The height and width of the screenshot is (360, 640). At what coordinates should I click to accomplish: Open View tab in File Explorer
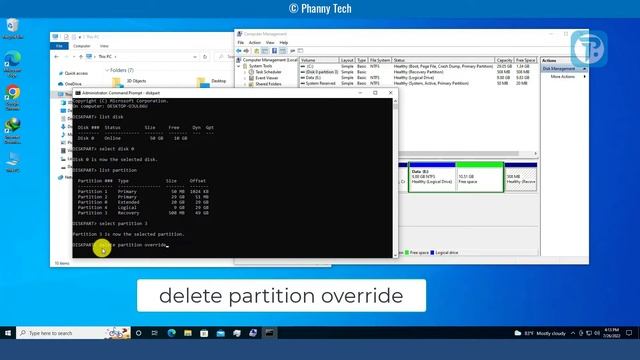(104, 46)
